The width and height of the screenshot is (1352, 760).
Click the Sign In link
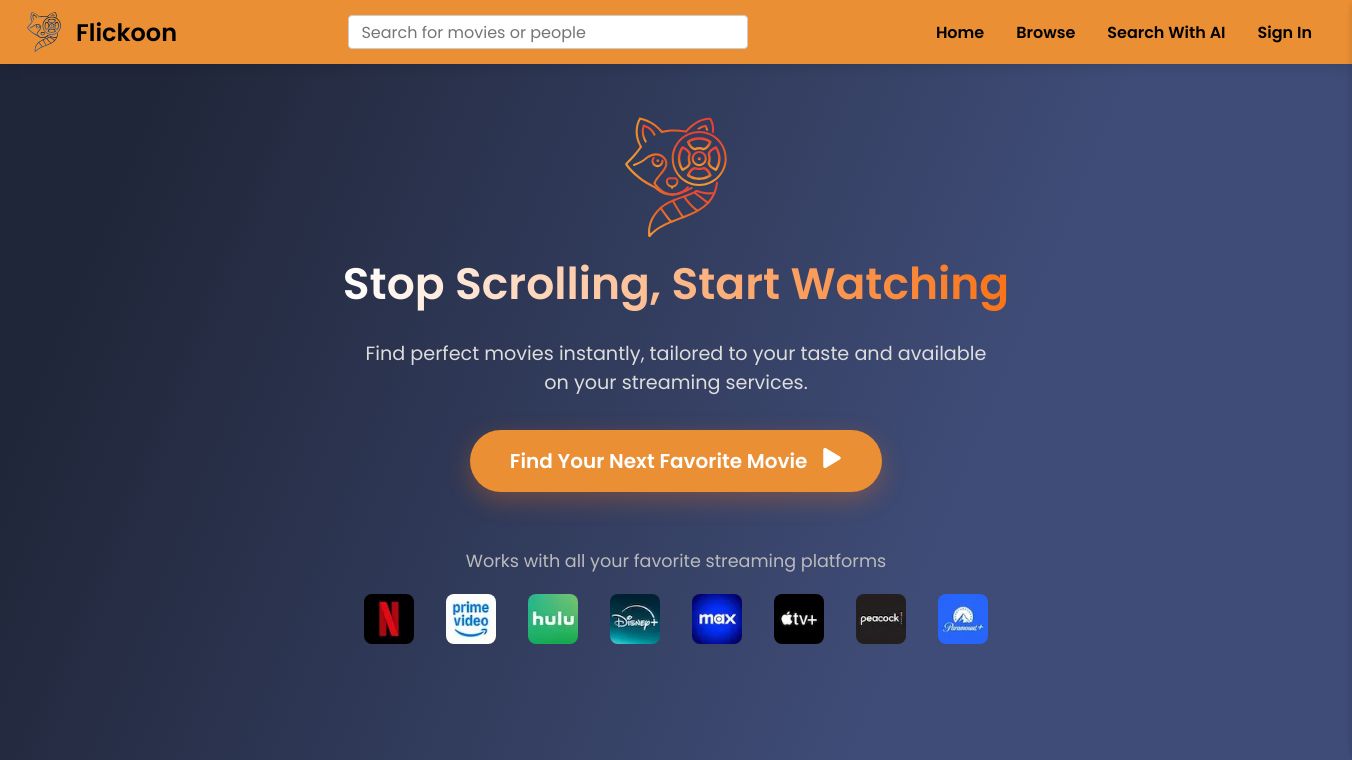[x=1284, y=32]
